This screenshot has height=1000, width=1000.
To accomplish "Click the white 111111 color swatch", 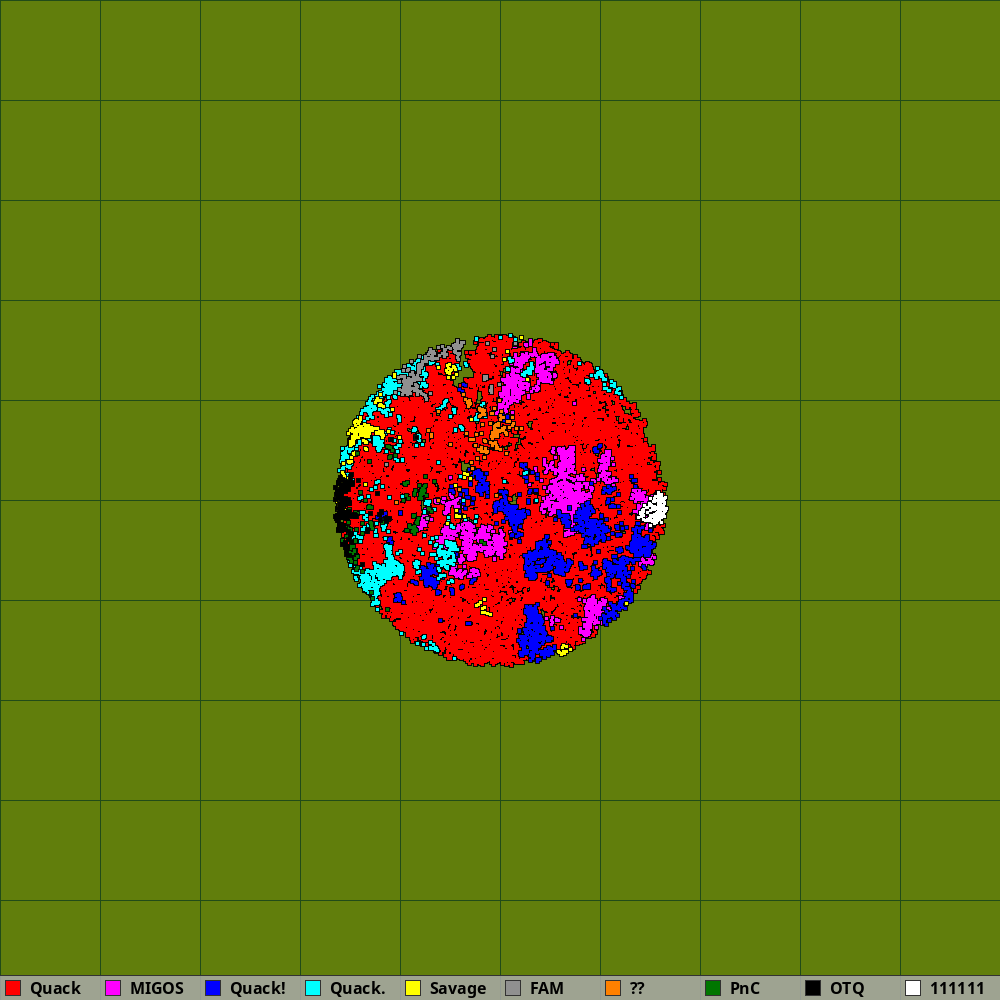I will [x=913, y=988].
